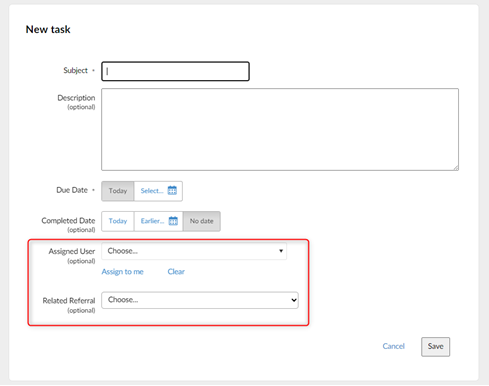
Task: Click the New task heading
Action: point(48,29)
